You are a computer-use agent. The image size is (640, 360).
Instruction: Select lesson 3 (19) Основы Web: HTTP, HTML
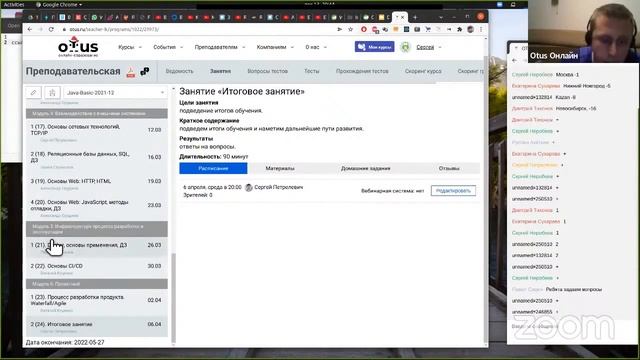[97, 183]
